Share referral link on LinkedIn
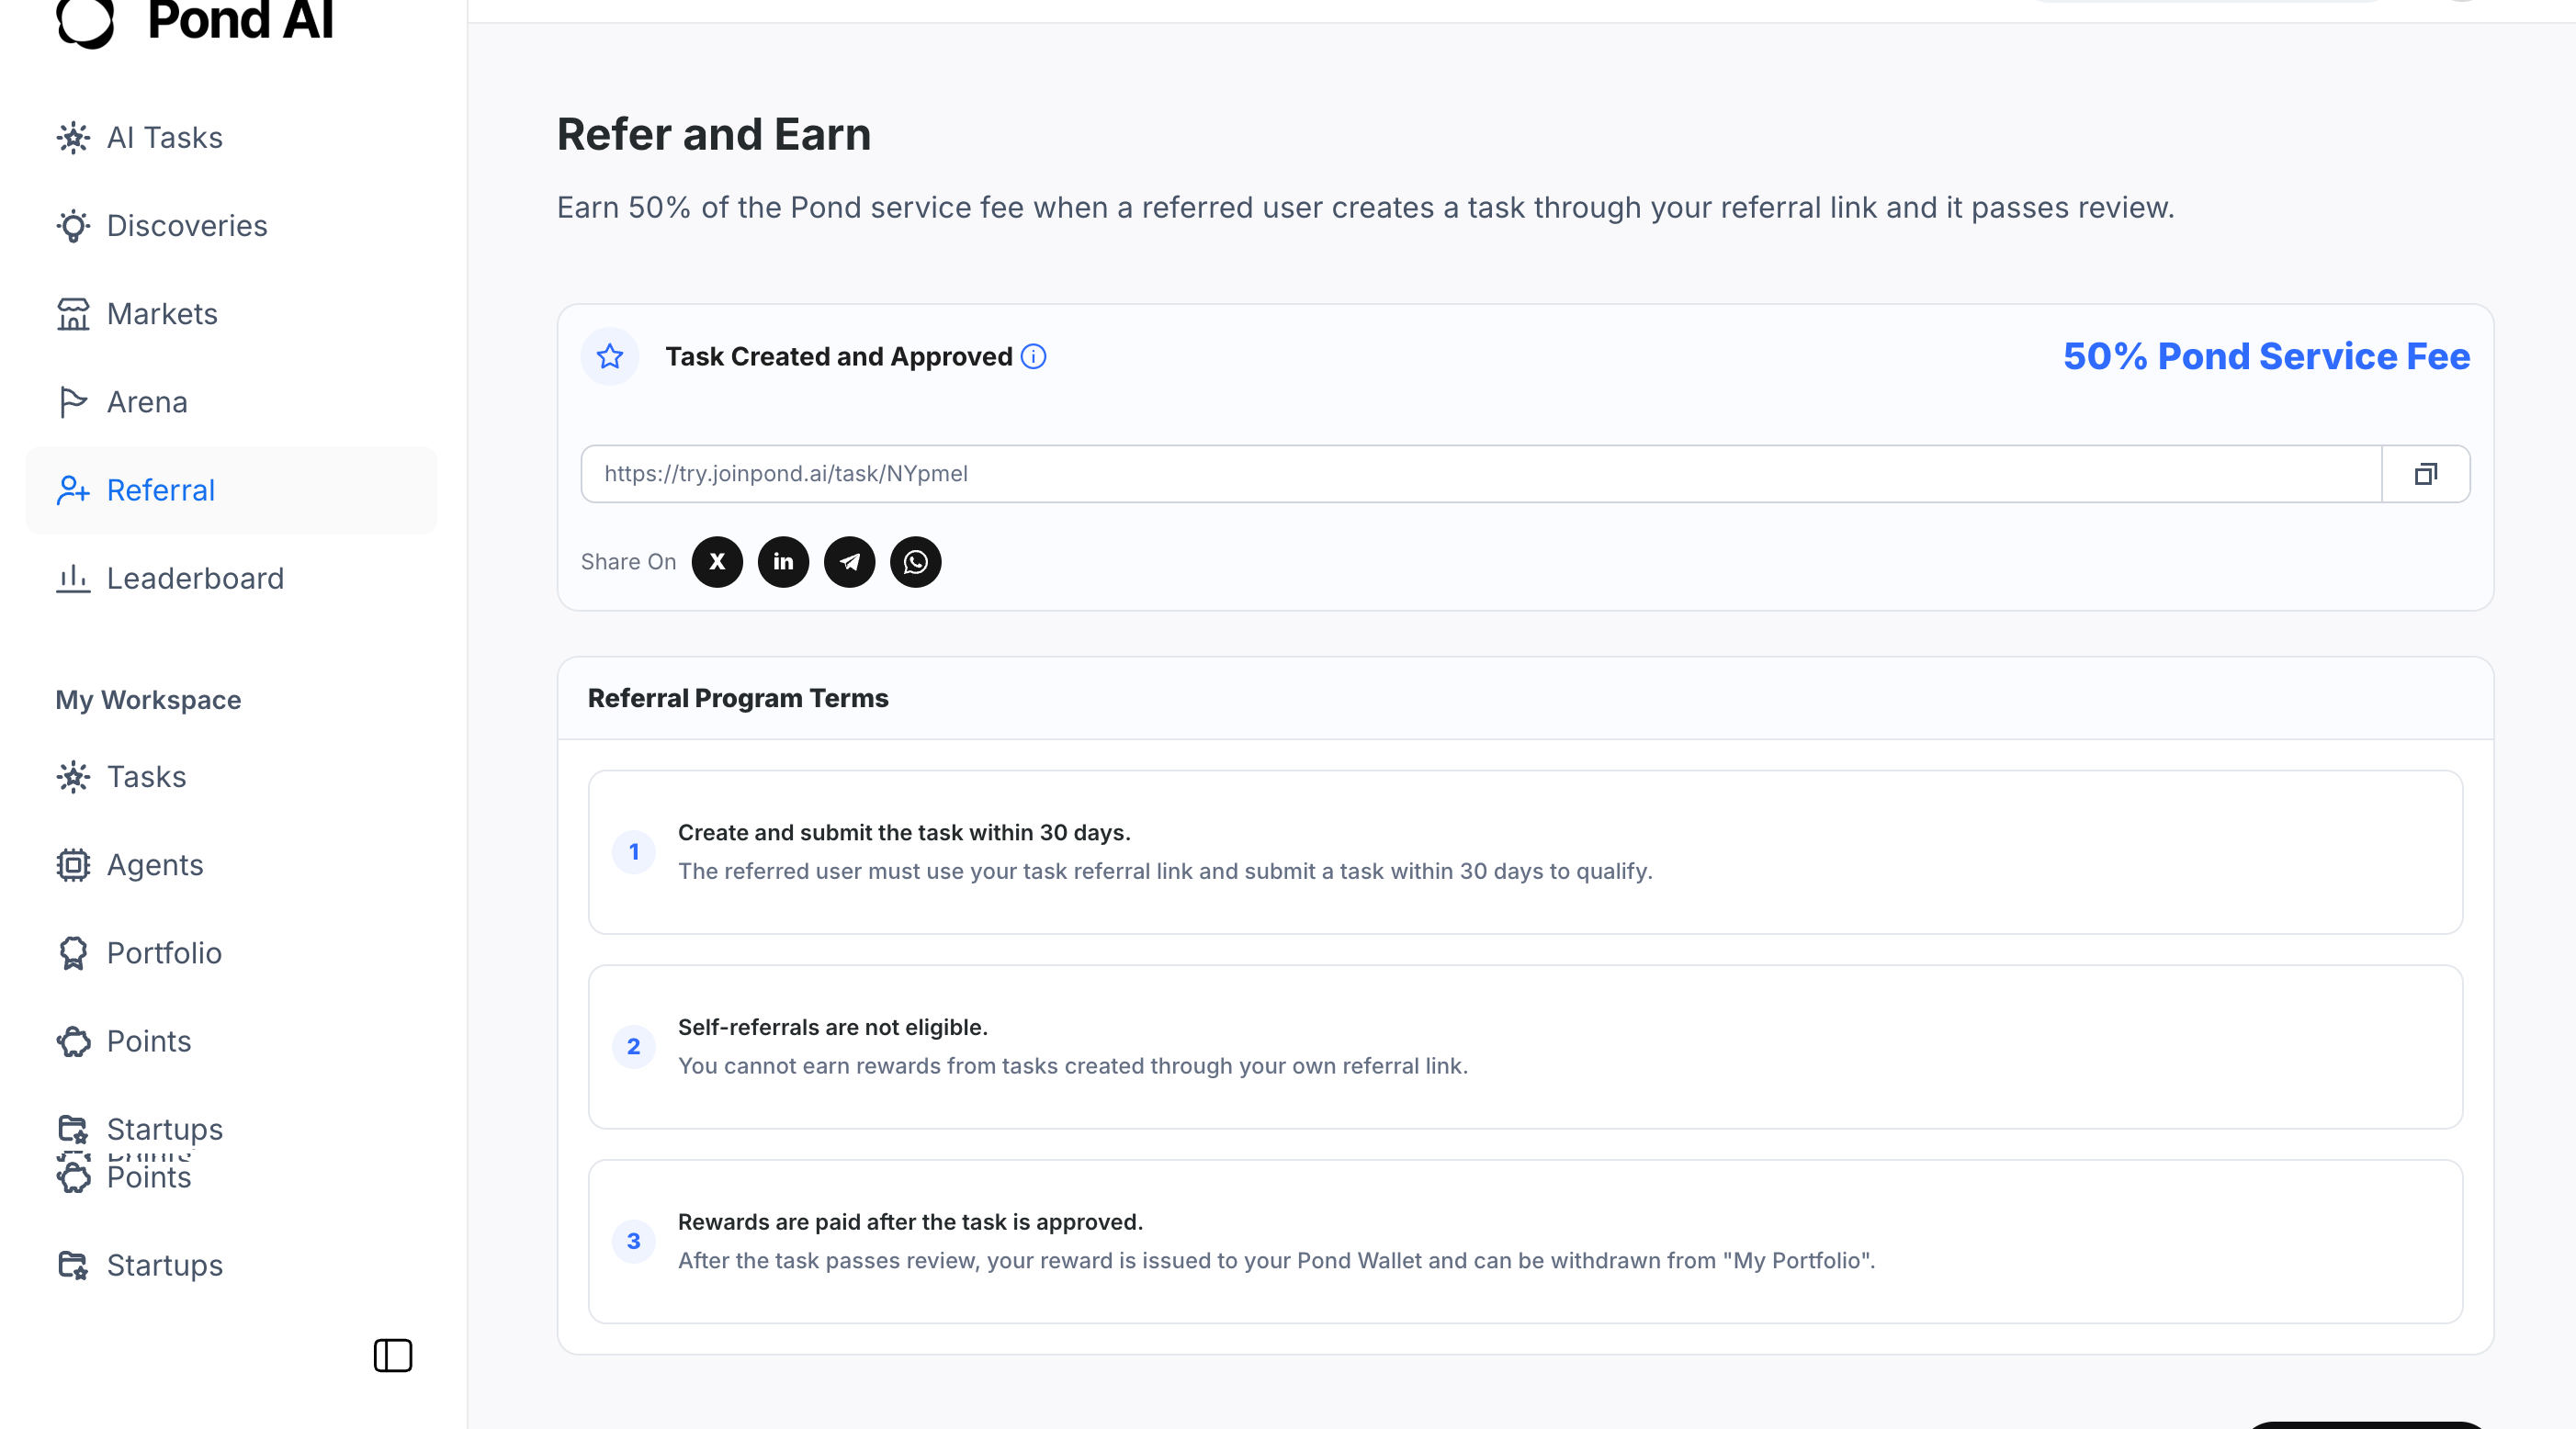Screen dimensions: 2576x1429 click(x=783, y=562)
